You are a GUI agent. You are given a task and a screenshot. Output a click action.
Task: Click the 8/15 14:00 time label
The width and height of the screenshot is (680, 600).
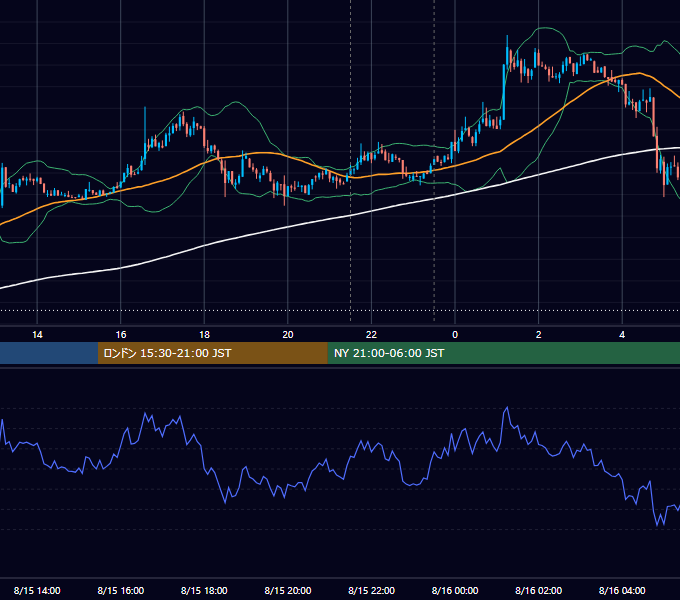click(37, 590)
